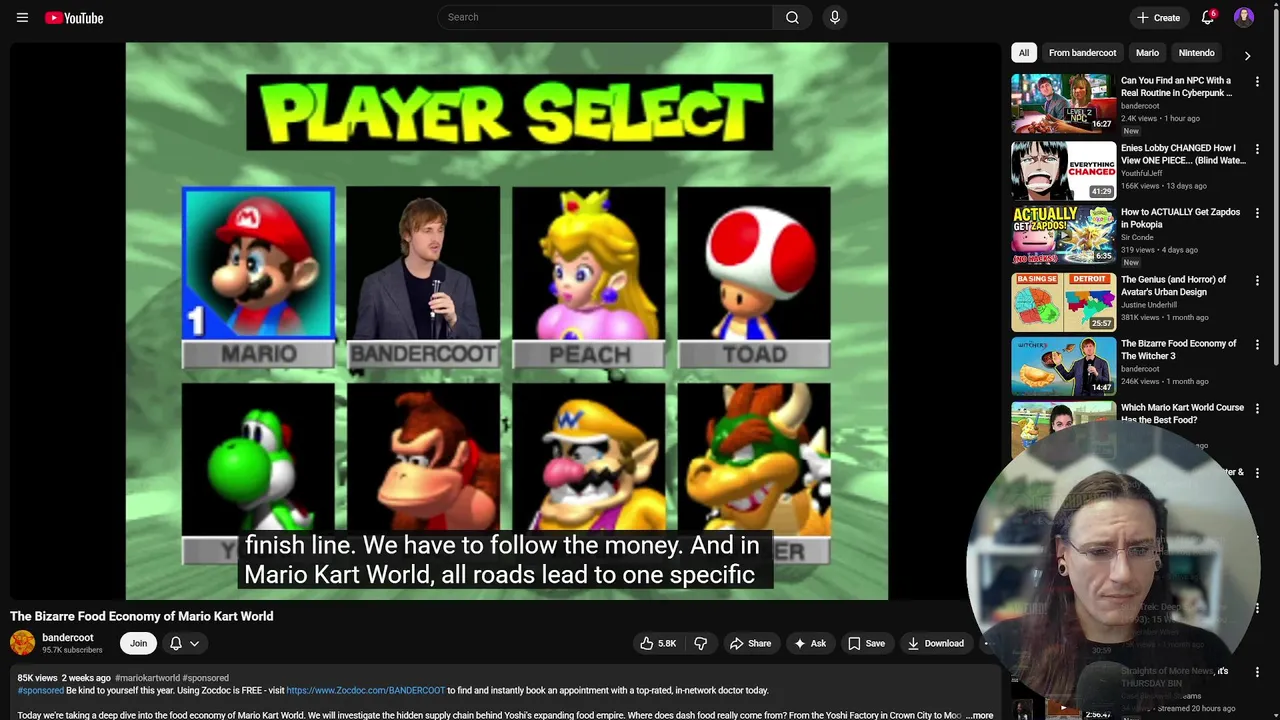Viewport: 1280px width, 720px height.
Task: Open options for Mario Kart World Course video
Action: coord(1257,409)
